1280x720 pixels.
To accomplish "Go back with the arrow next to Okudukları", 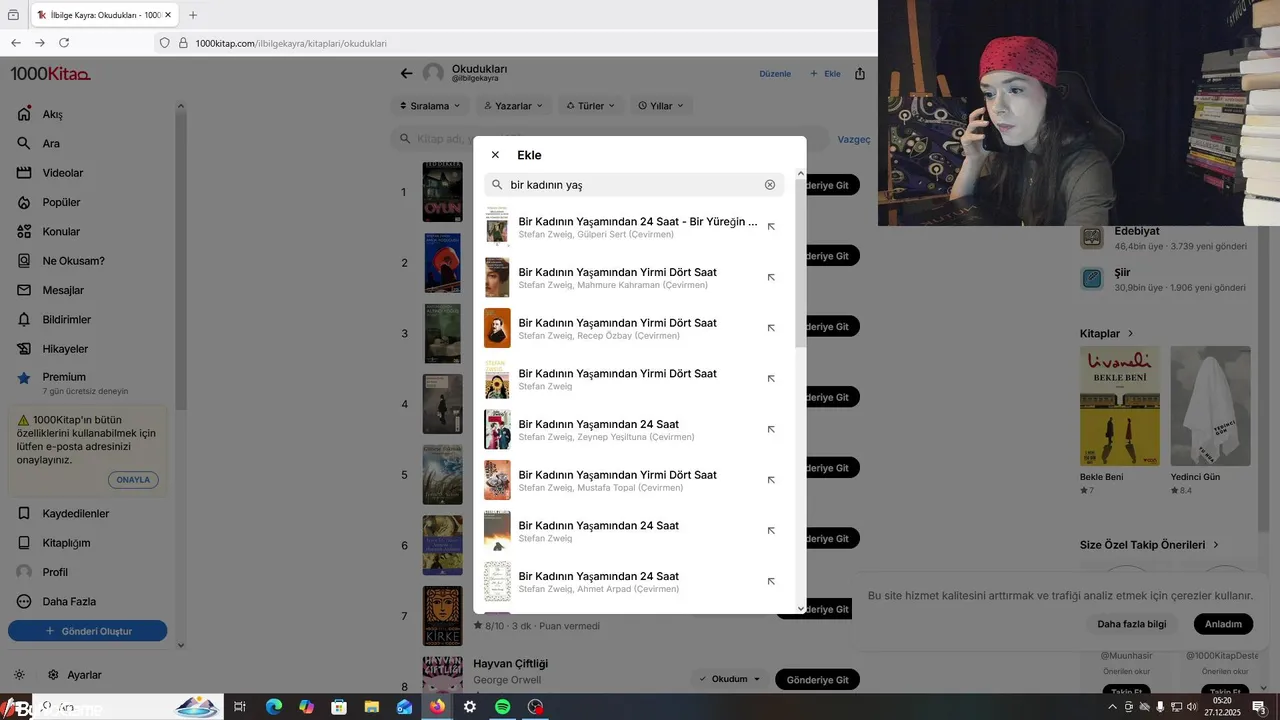I will (x=406, y=73).
